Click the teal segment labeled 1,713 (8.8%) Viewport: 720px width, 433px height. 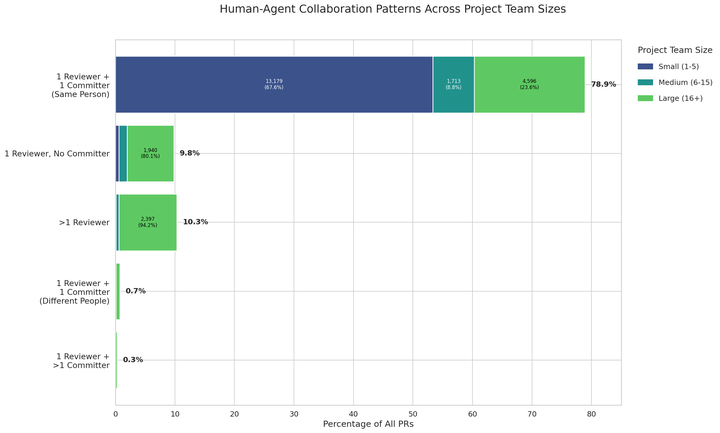click(x=454, y=84)
